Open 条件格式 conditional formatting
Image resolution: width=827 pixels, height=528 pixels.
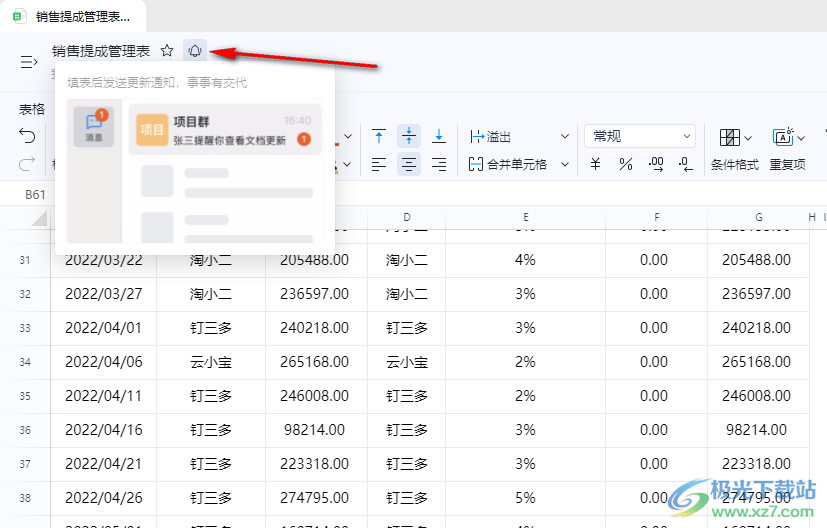tap(734, 148)
